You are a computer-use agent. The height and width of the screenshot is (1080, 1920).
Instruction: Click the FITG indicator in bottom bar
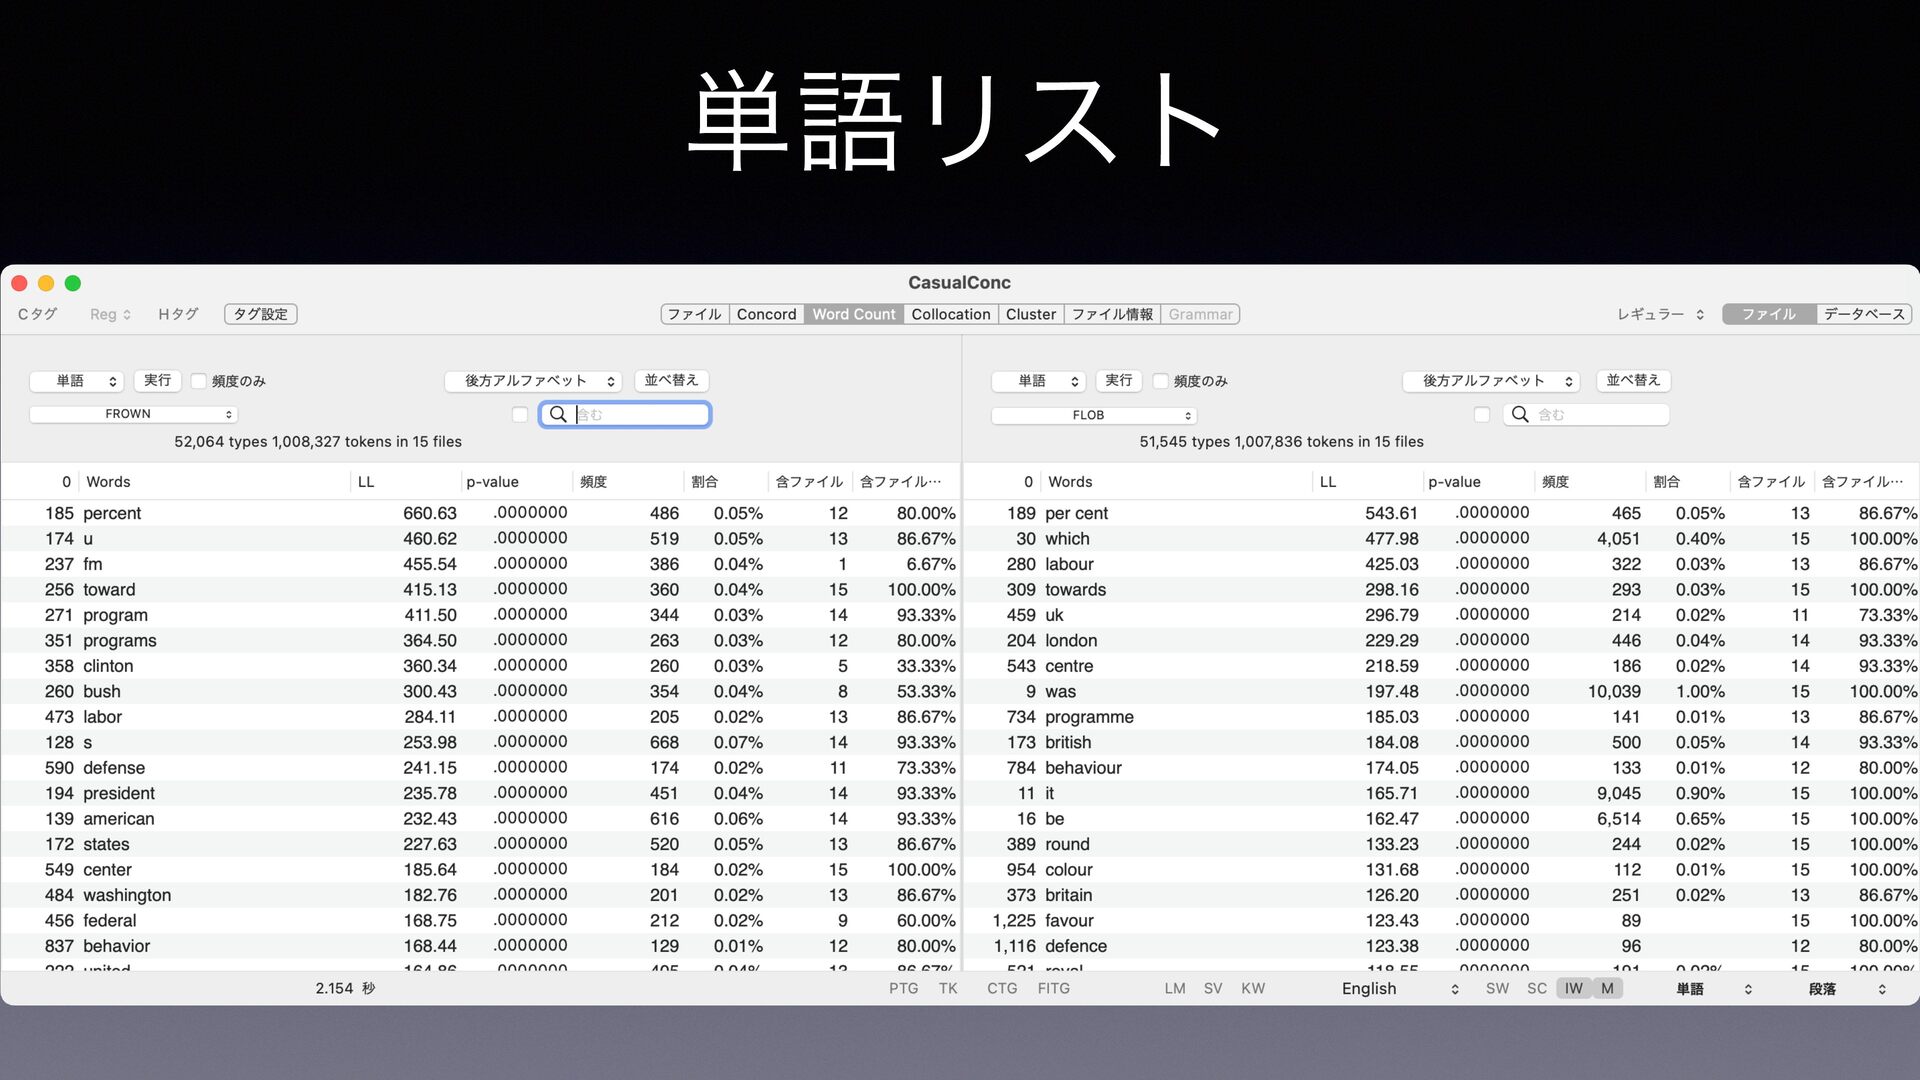[1053, 988]
